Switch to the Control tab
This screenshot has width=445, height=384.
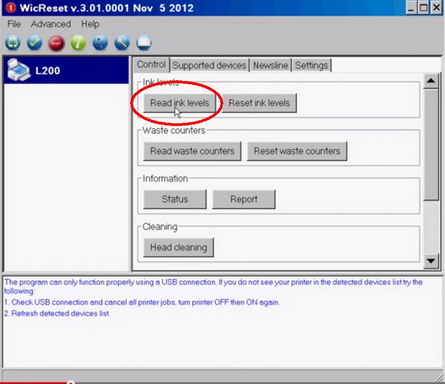[151, 64]
